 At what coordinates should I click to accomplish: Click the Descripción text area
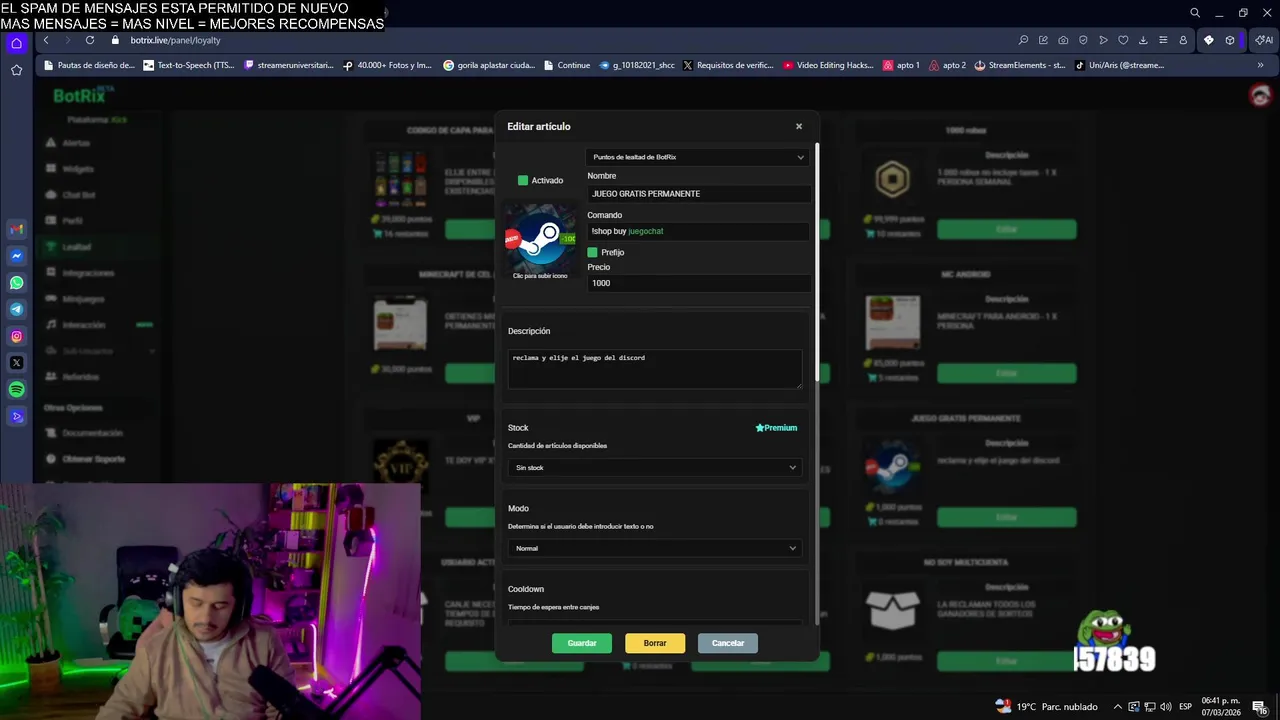click(x=655, y=369)
